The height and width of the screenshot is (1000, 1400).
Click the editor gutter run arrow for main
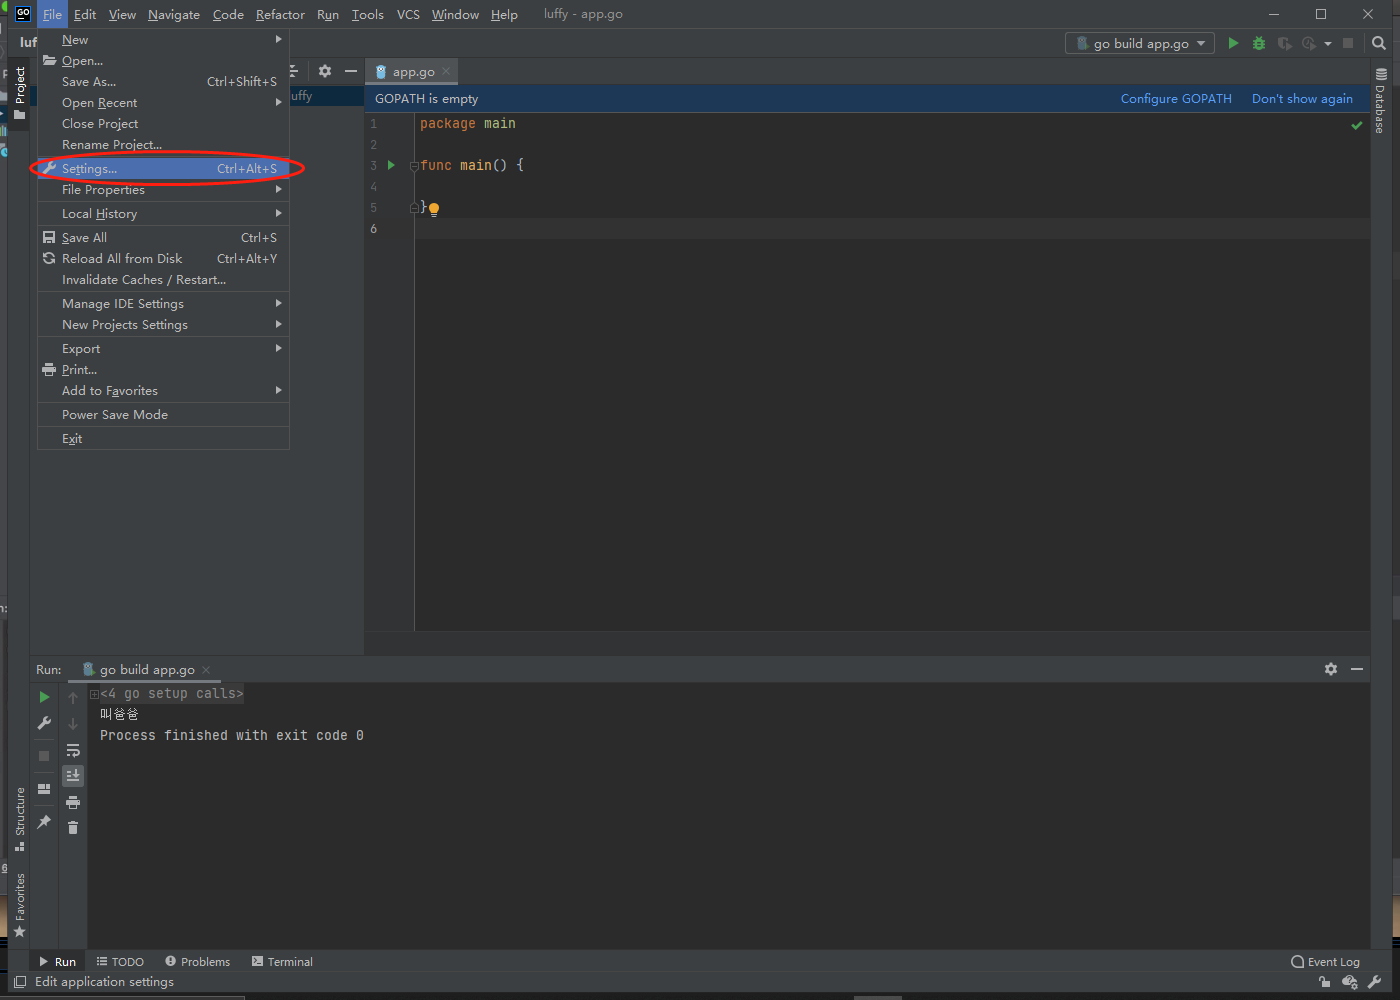pyautogui.click(x=391, y=165)
